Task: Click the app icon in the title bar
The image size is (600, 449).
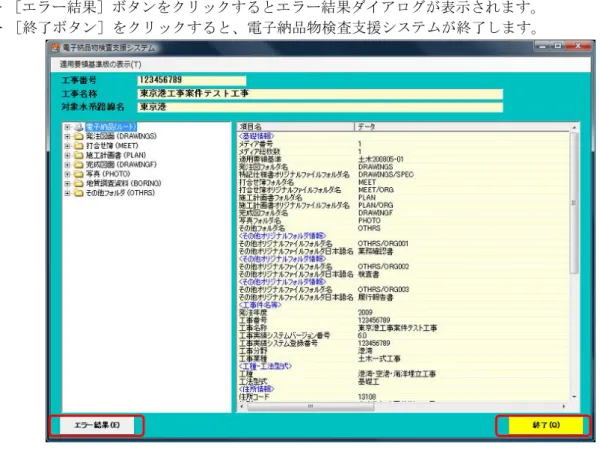Action: click(x=56, y=48)
